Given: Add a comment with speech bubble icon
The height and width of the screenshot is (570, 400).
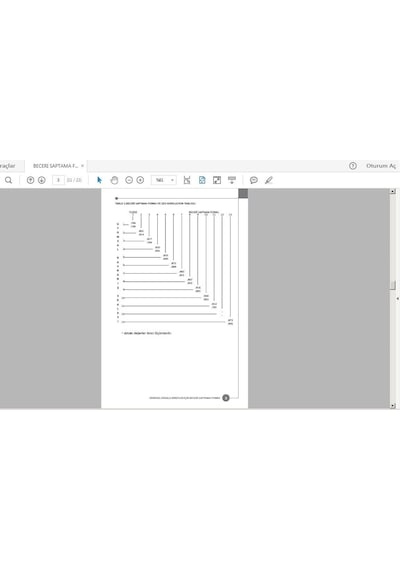Looking at the screenshot, I should coord(254,180).
